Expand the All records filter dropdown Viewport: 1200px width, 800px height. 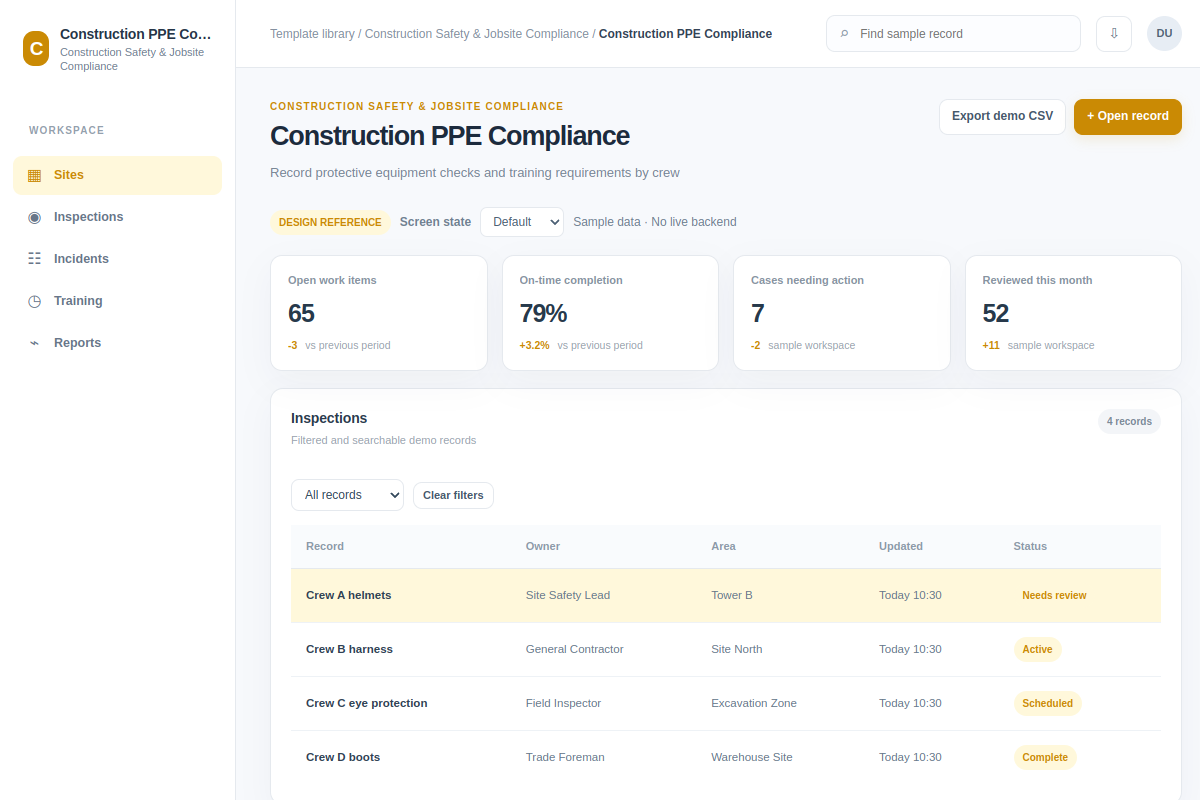(347, 495)
